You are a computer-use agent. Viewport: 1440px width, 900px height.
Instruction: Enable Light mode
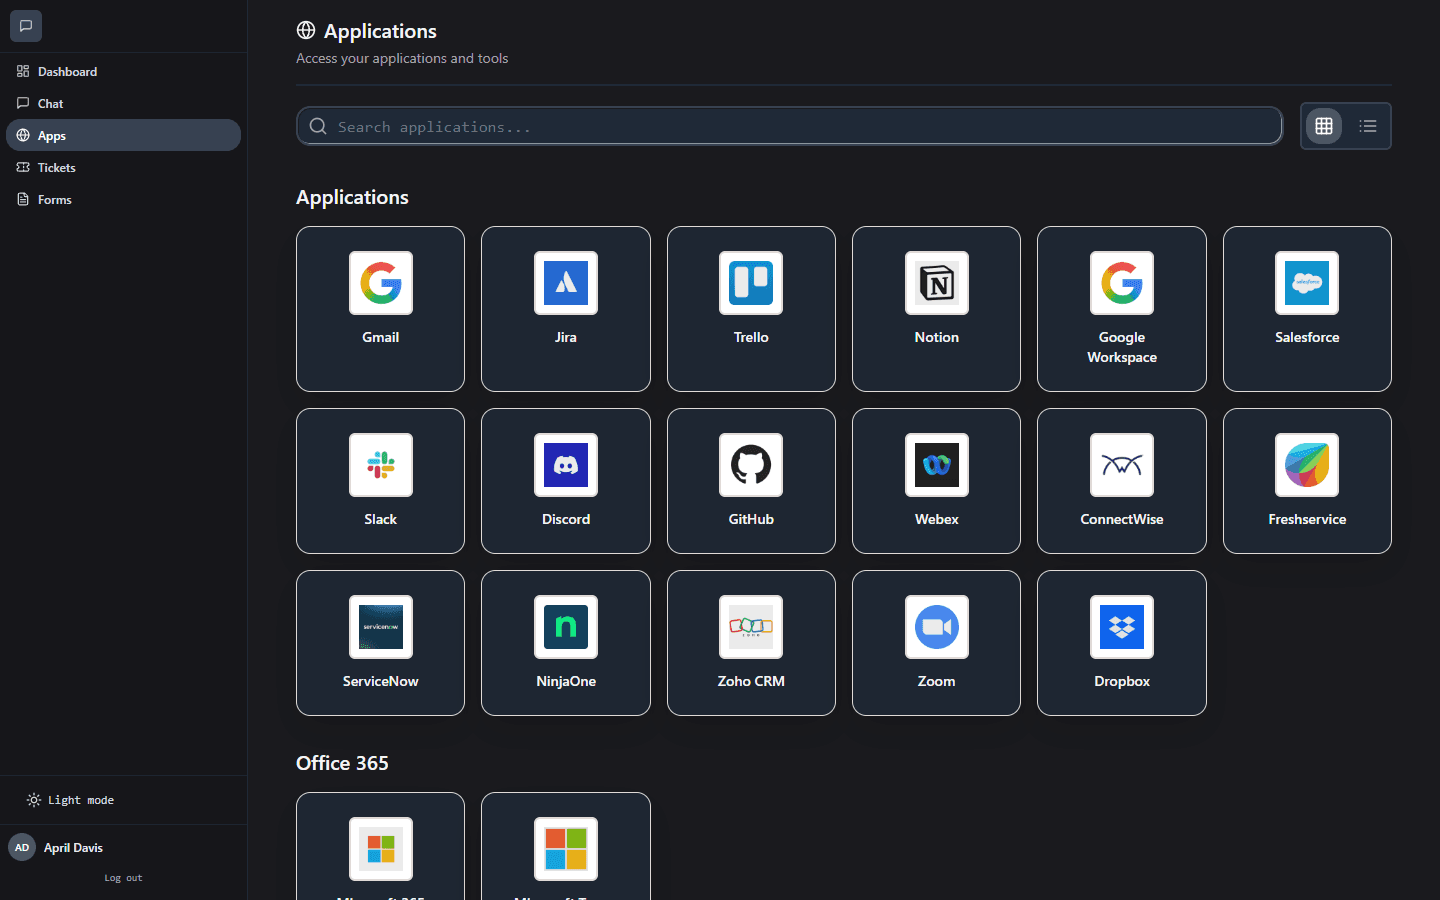click(x=69, y=799)
